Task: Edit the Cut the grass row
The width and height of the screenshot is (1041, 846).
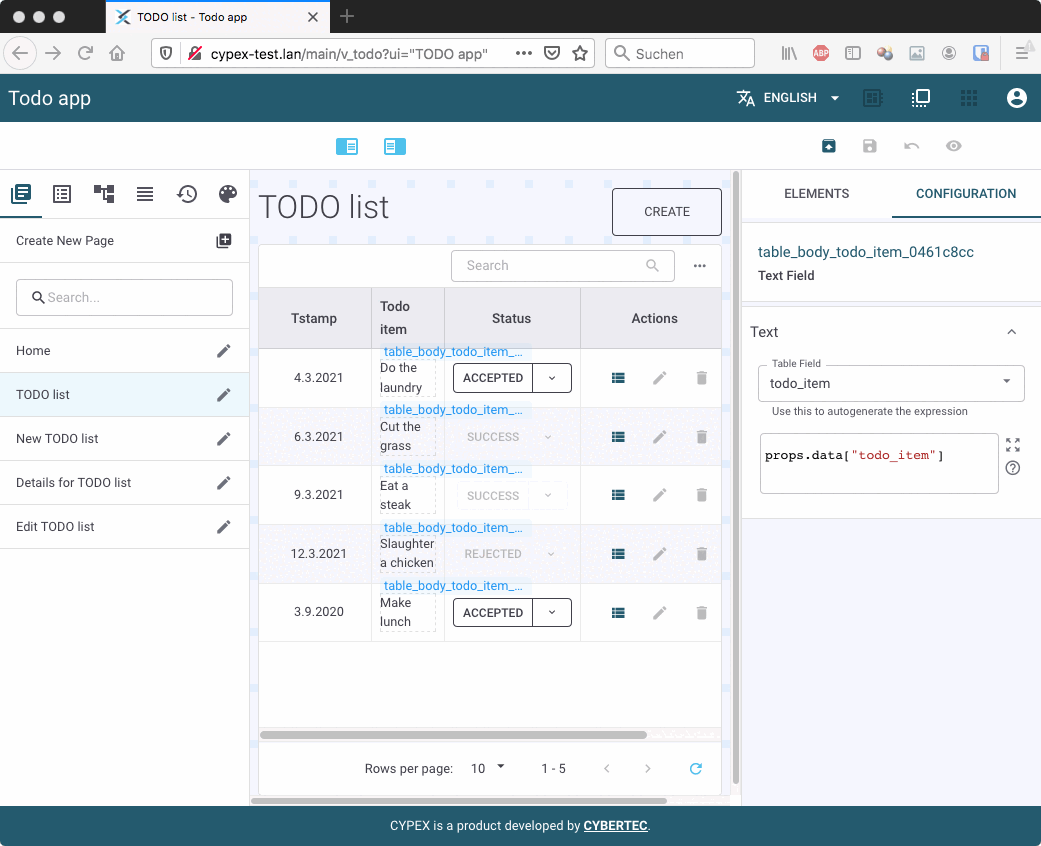Action: point(659,437)
